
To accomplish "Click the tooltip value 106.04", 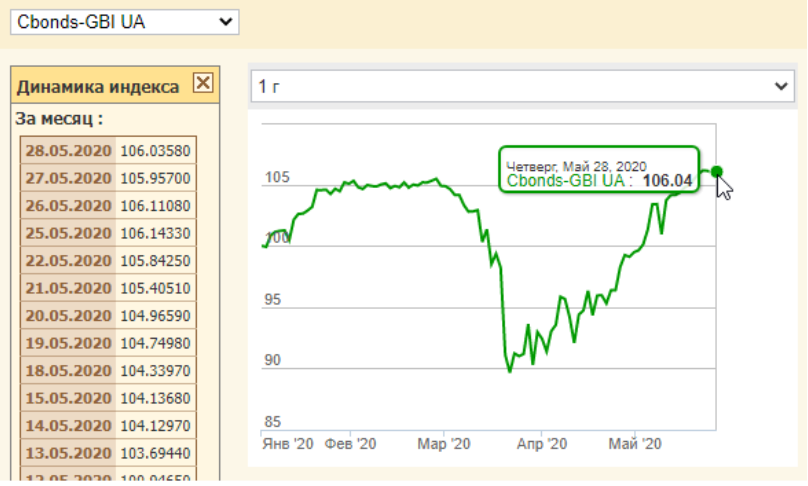I will tap(667, 181).
